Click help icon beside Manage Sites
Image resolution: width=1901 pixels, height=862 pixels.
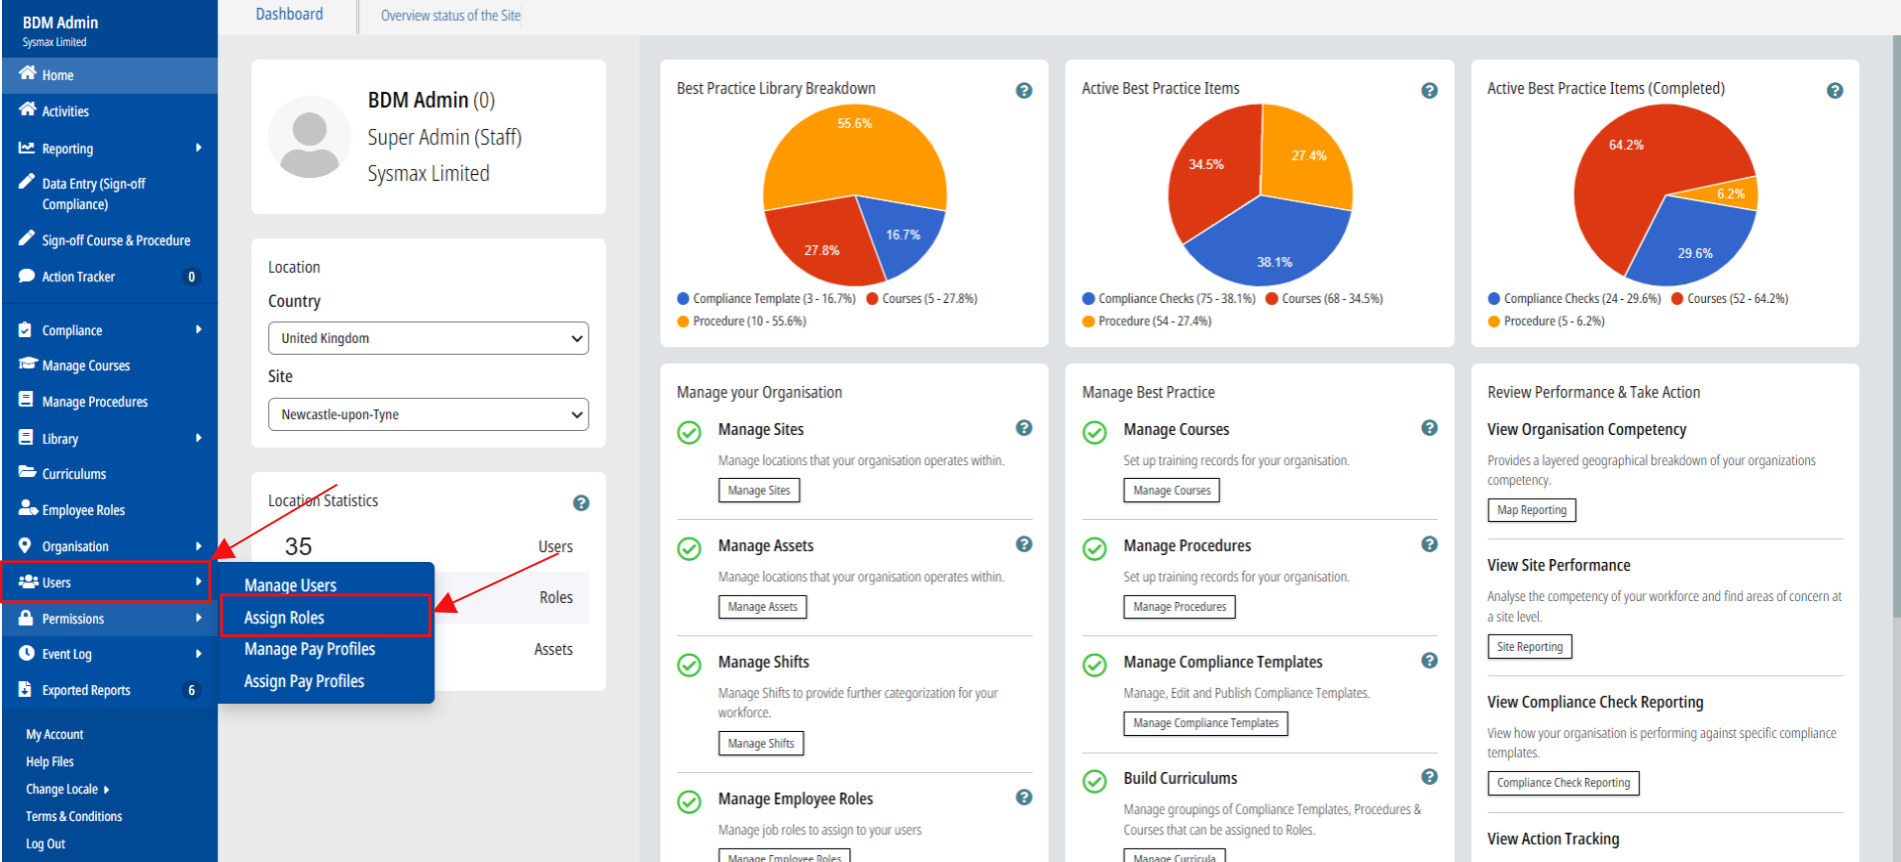point(1024,428)
